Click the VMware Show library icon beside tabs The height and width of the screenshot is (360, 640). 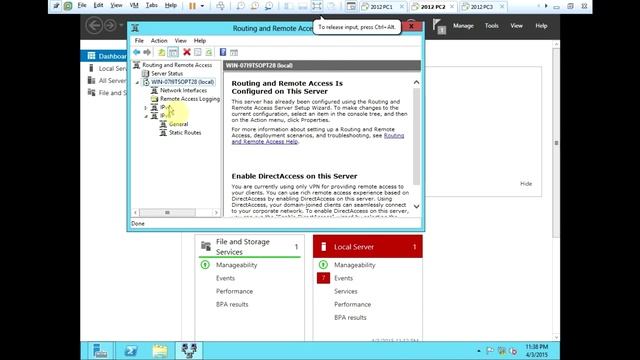[351, 6]
